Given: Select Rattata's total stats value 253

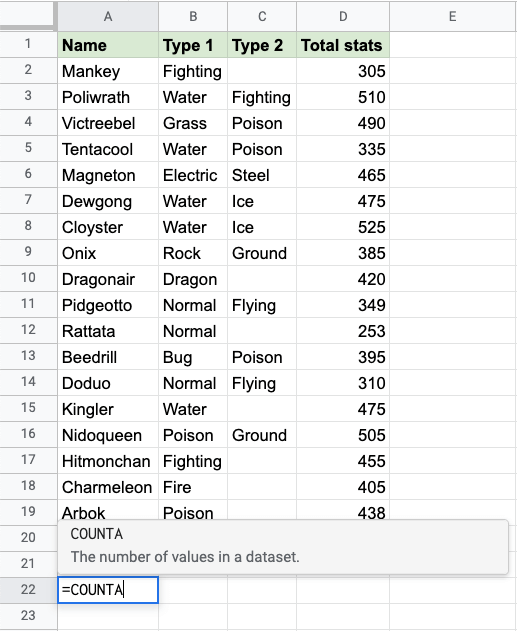Looking at the screenshot, I should (x=343, y=331).
